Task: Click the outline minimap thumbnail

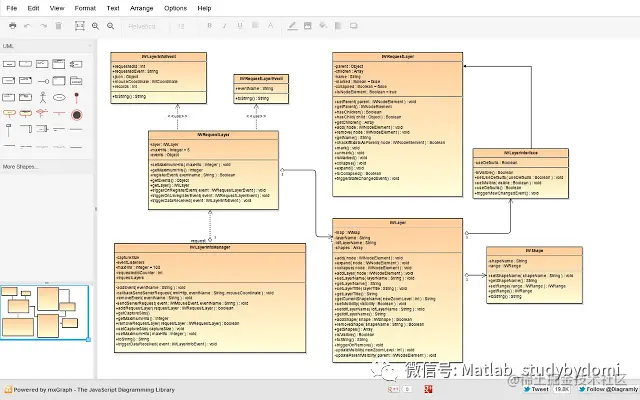Action: pos(44,313)
